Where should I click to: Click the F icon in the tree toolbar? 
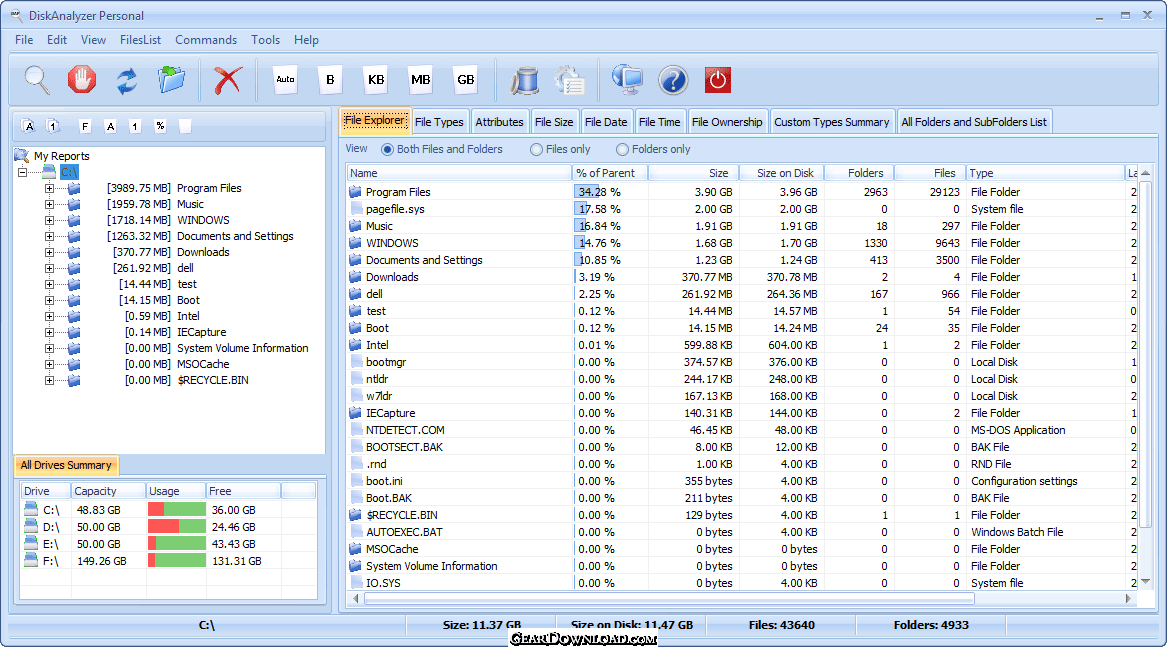coord(85,127)
